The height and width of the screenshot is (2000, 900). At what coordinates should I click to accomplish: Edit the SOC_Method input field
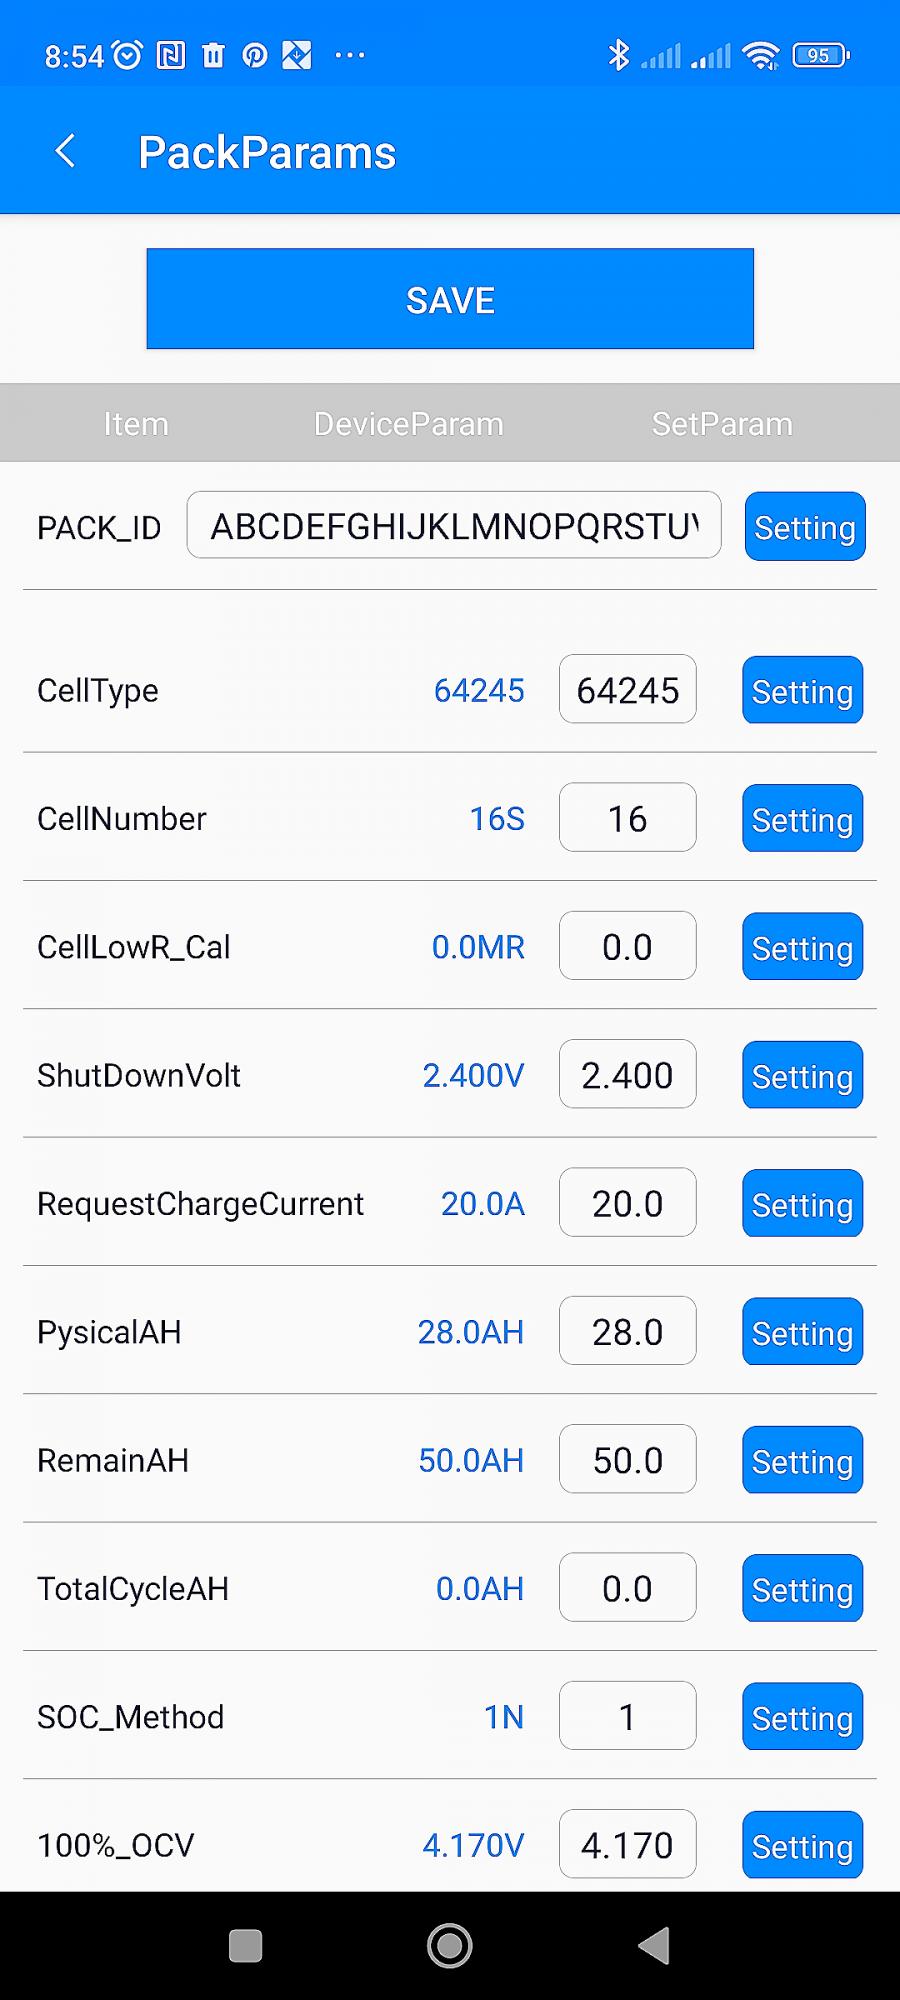(627, 1716)
